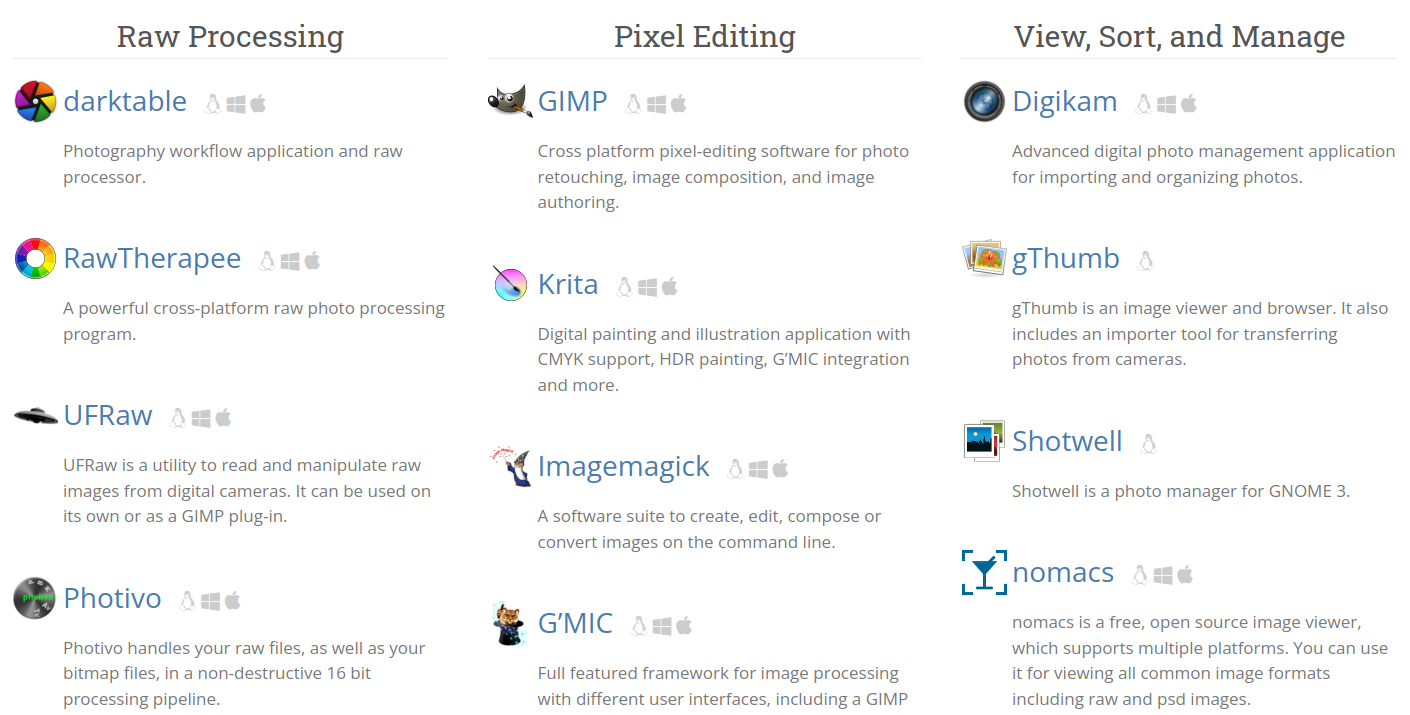Image resolution: width=1410 pixels, height=715 pixels.
Task: Click the Photivo dial logo icon
Action: tap(35, 598)
